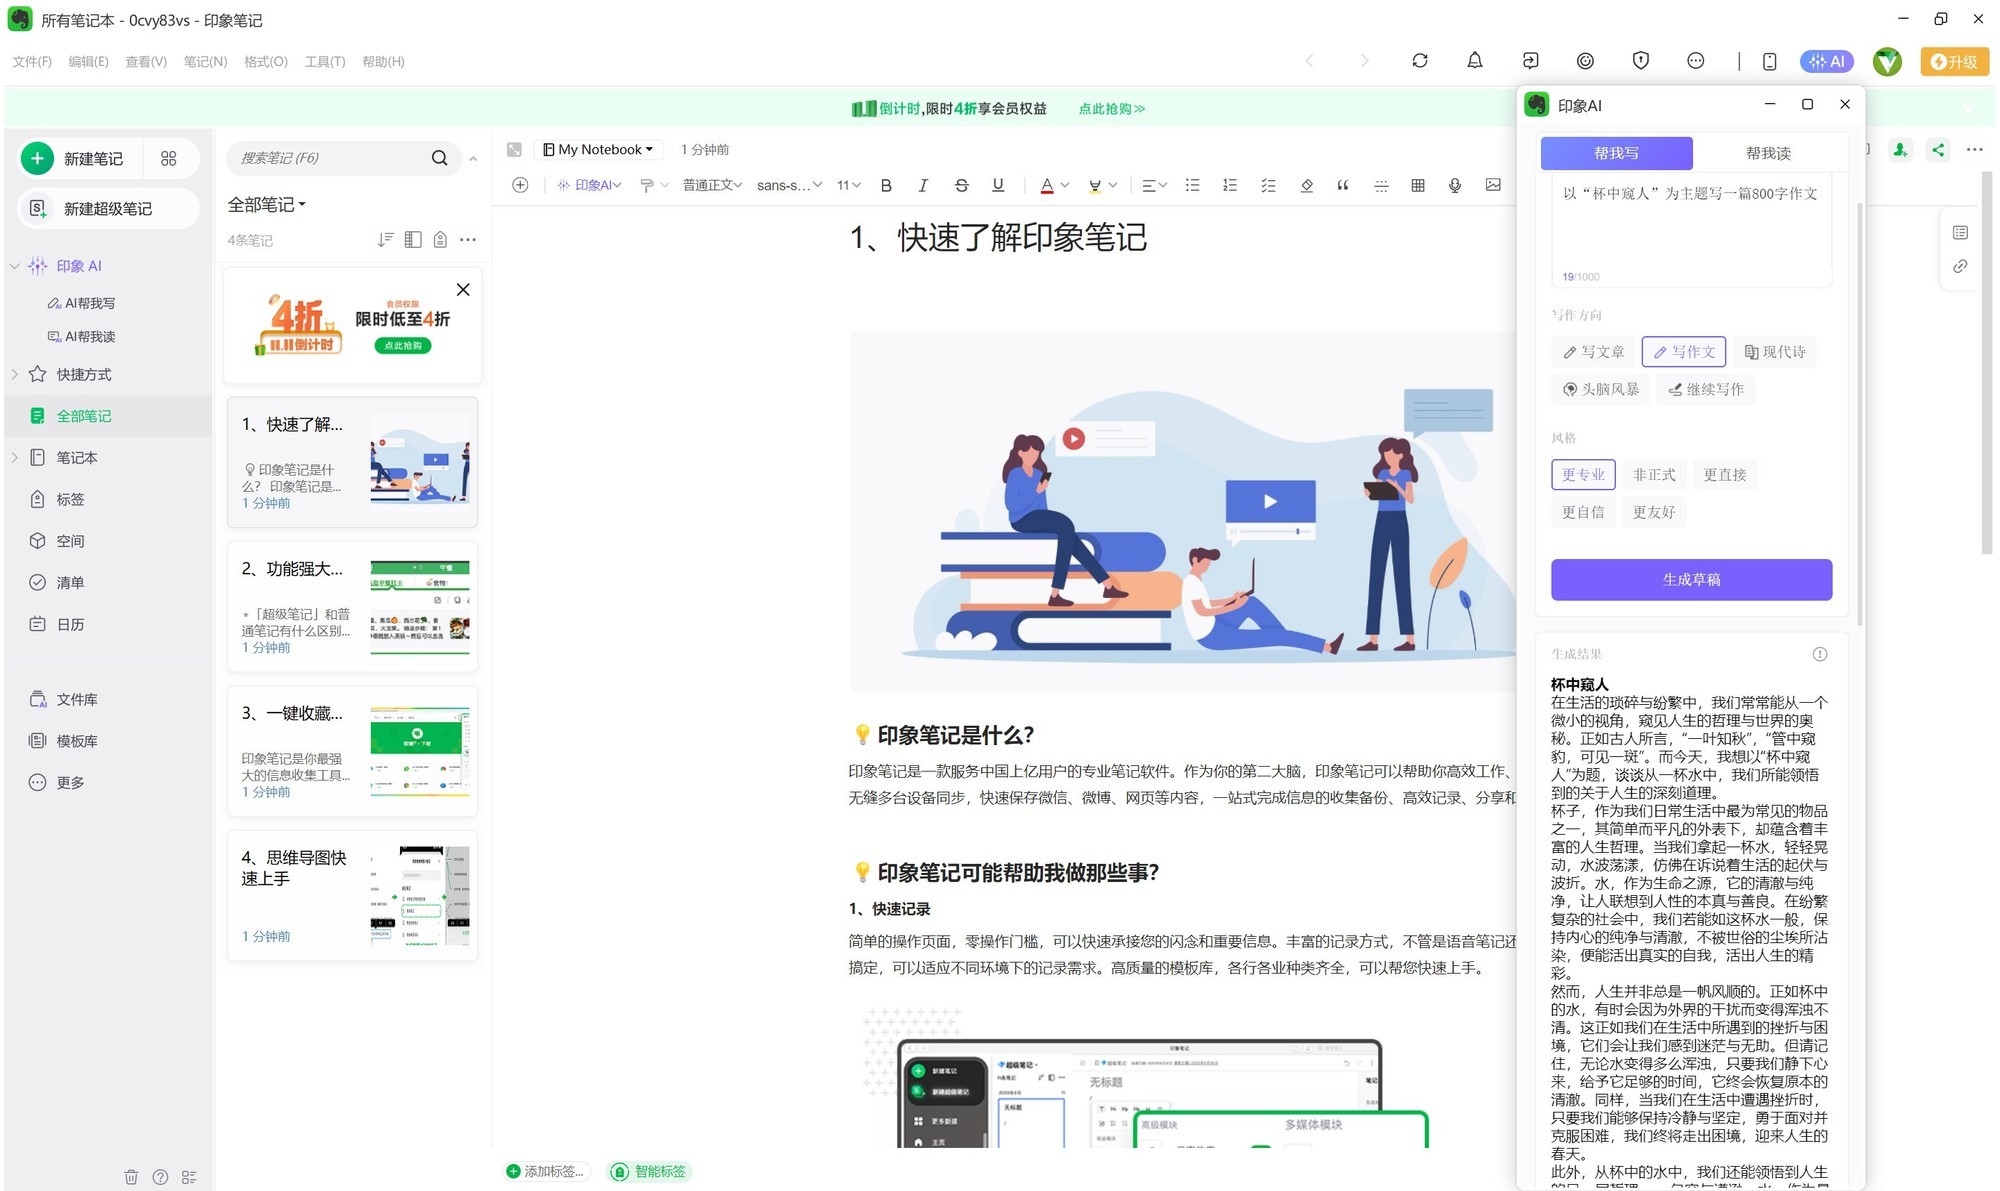This screenshot has width=2000, height=1191.
Task: Expand the font size dropdown
Action: click(848, 185)
